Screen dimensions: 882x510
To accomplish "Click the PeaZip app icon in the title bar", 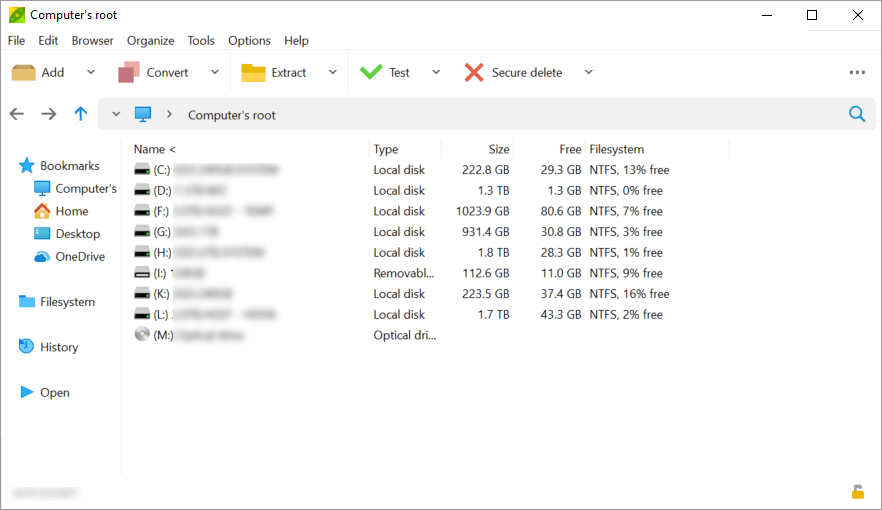I will (17, 15).
